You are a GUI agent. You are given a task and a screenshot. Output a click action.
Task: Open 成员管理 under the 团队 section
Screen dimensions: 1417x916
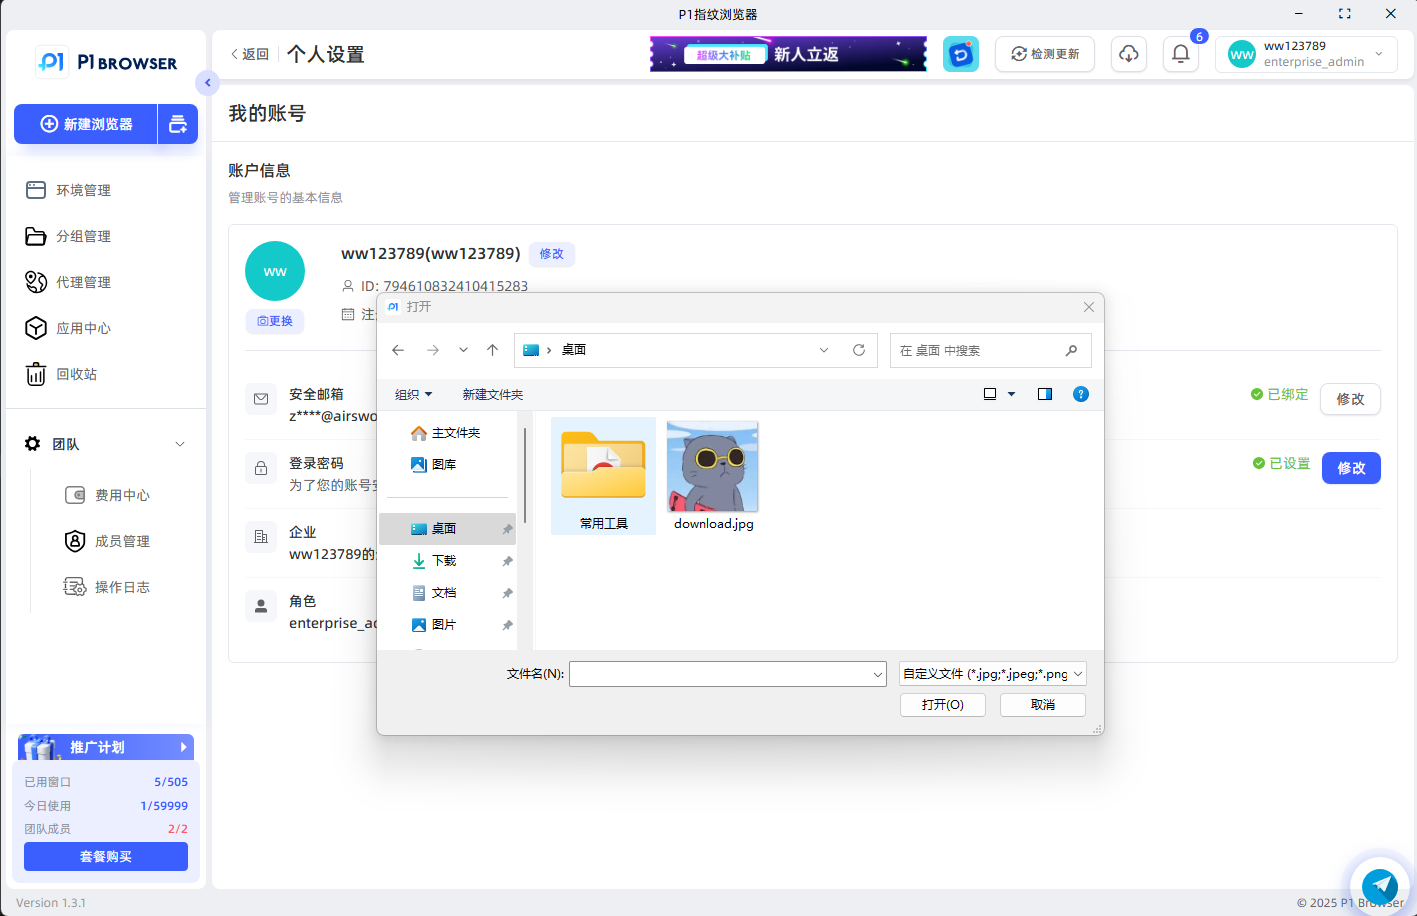120,541
